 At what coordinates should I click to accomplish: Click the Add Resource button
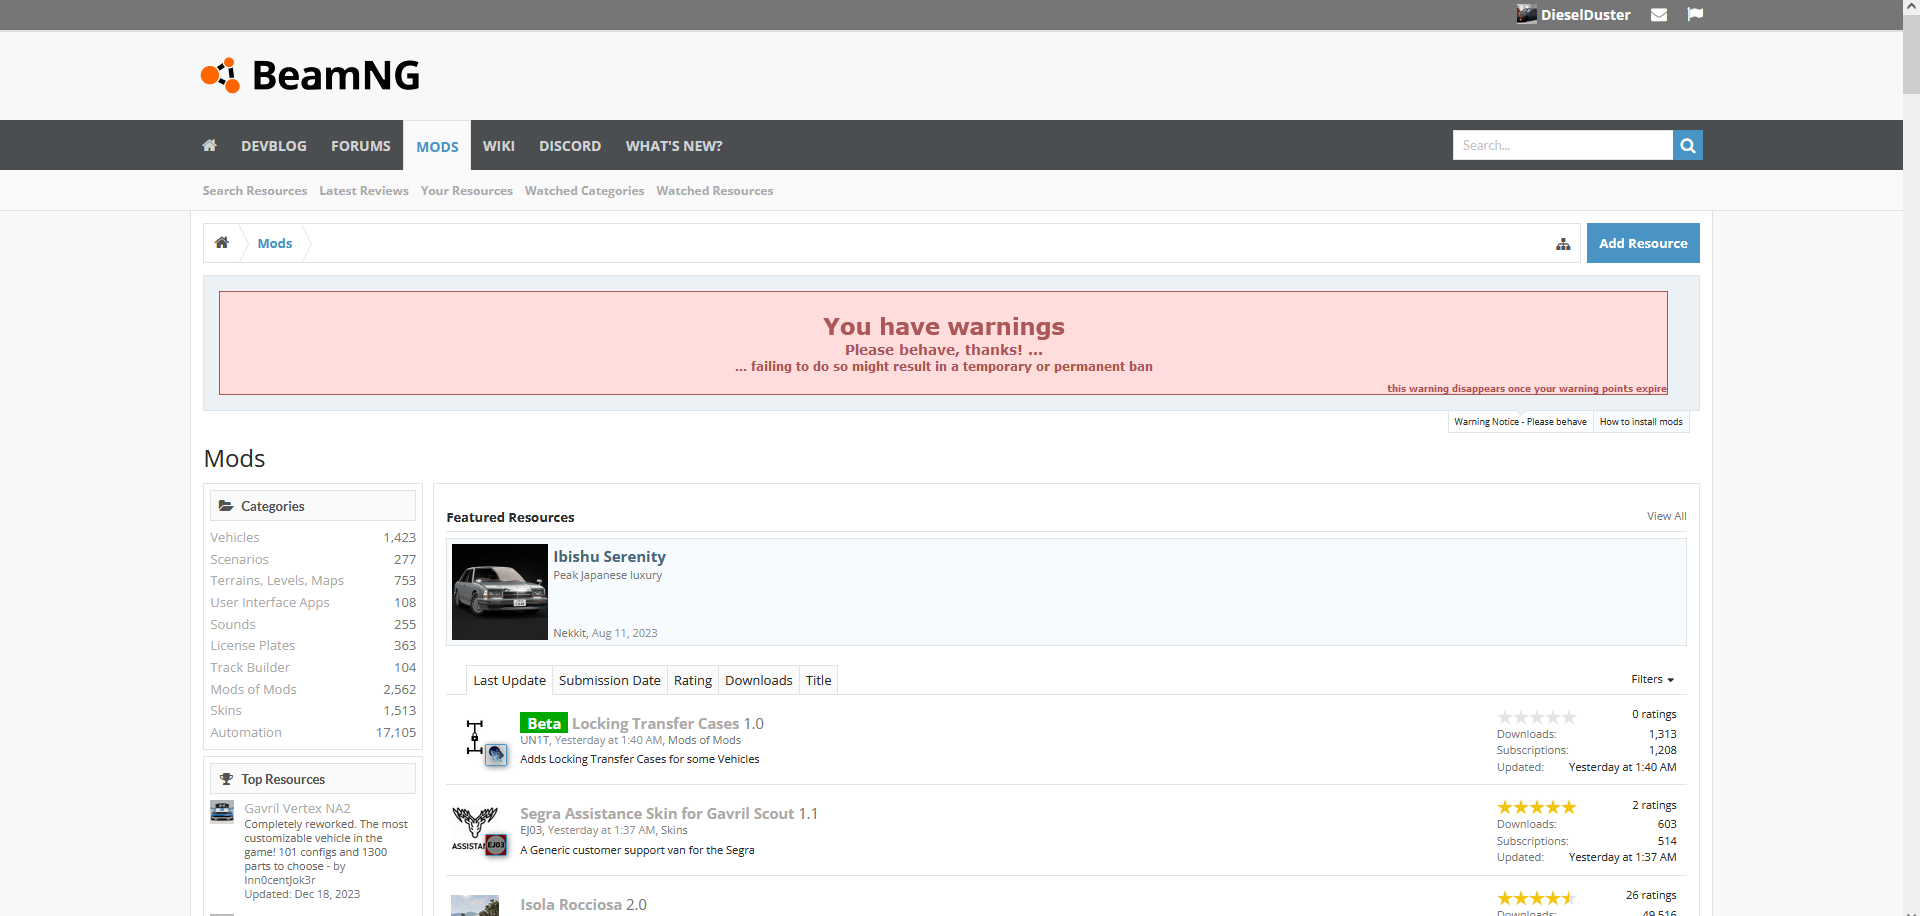[1643, 243]
